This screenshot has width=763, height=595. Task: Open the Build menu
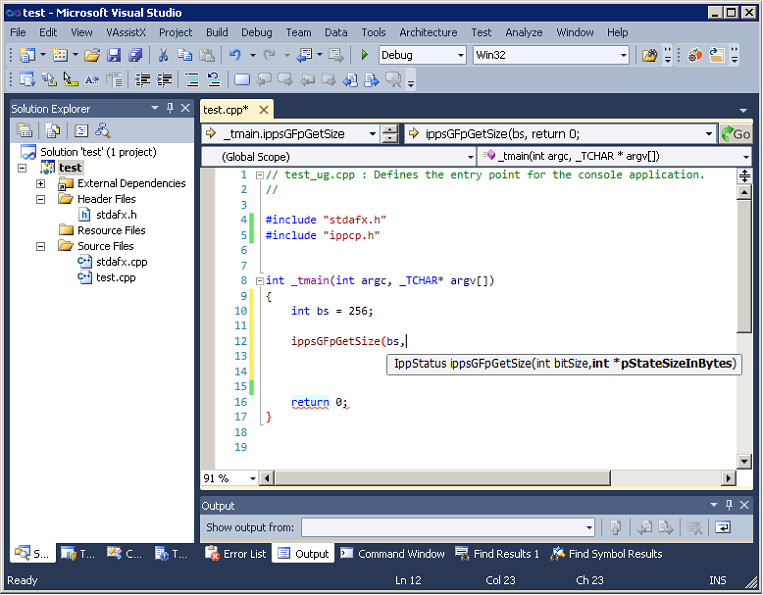[217, 32]
